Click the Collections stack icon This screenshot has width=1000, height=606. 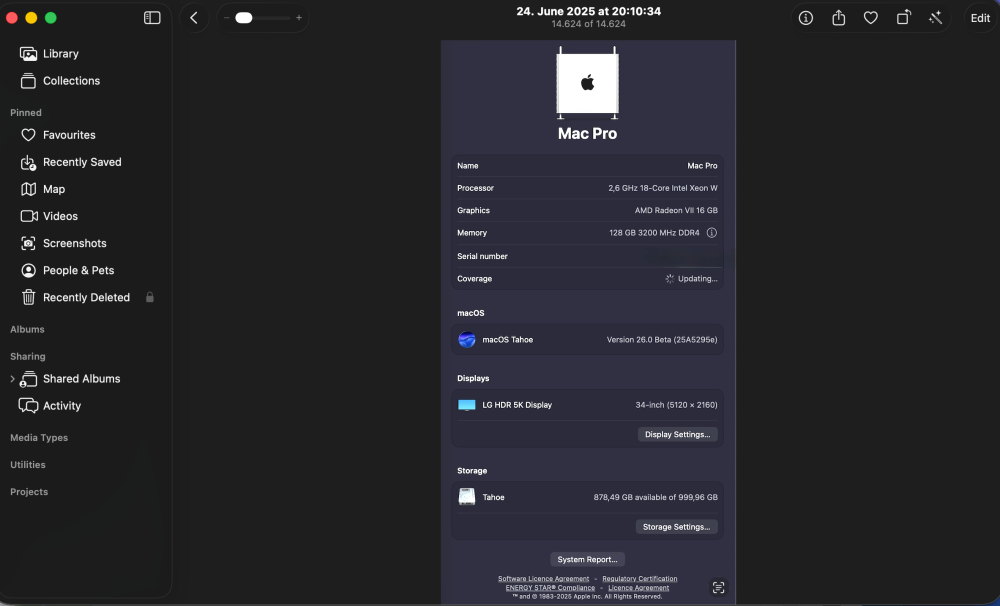tap(28, 81)
